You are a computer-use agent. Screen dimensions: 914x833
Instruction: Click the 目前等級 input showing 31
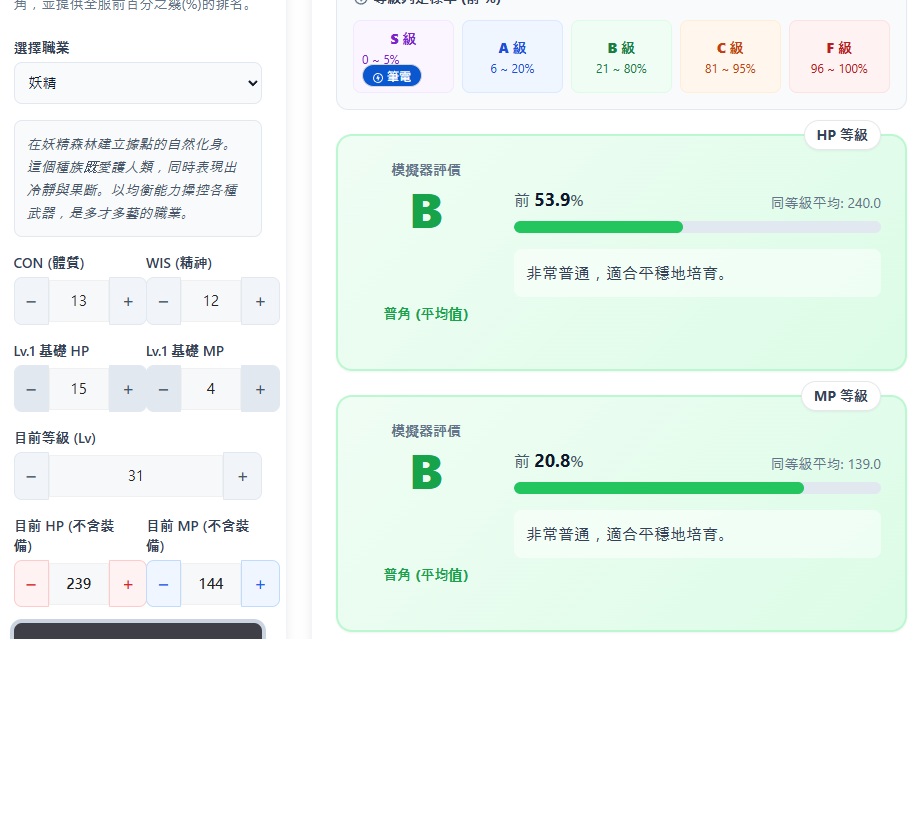coord(136,476)
